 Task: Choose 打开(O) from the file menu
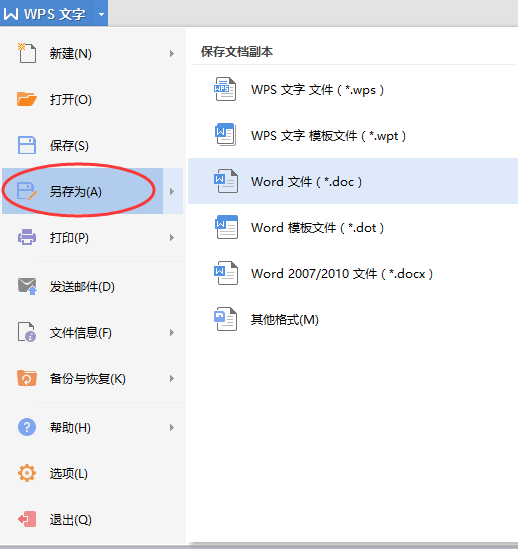[x=92, y=99]
